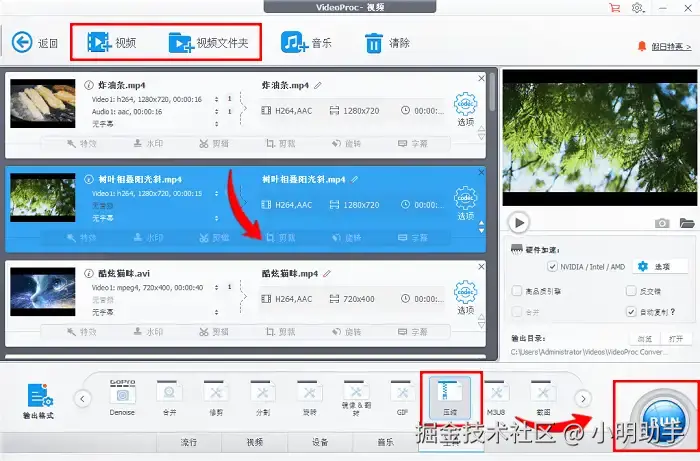Open 字幕 subtitle tool for 酷炫猫咪.avi
700x461 pixels.
pos(413,332)
